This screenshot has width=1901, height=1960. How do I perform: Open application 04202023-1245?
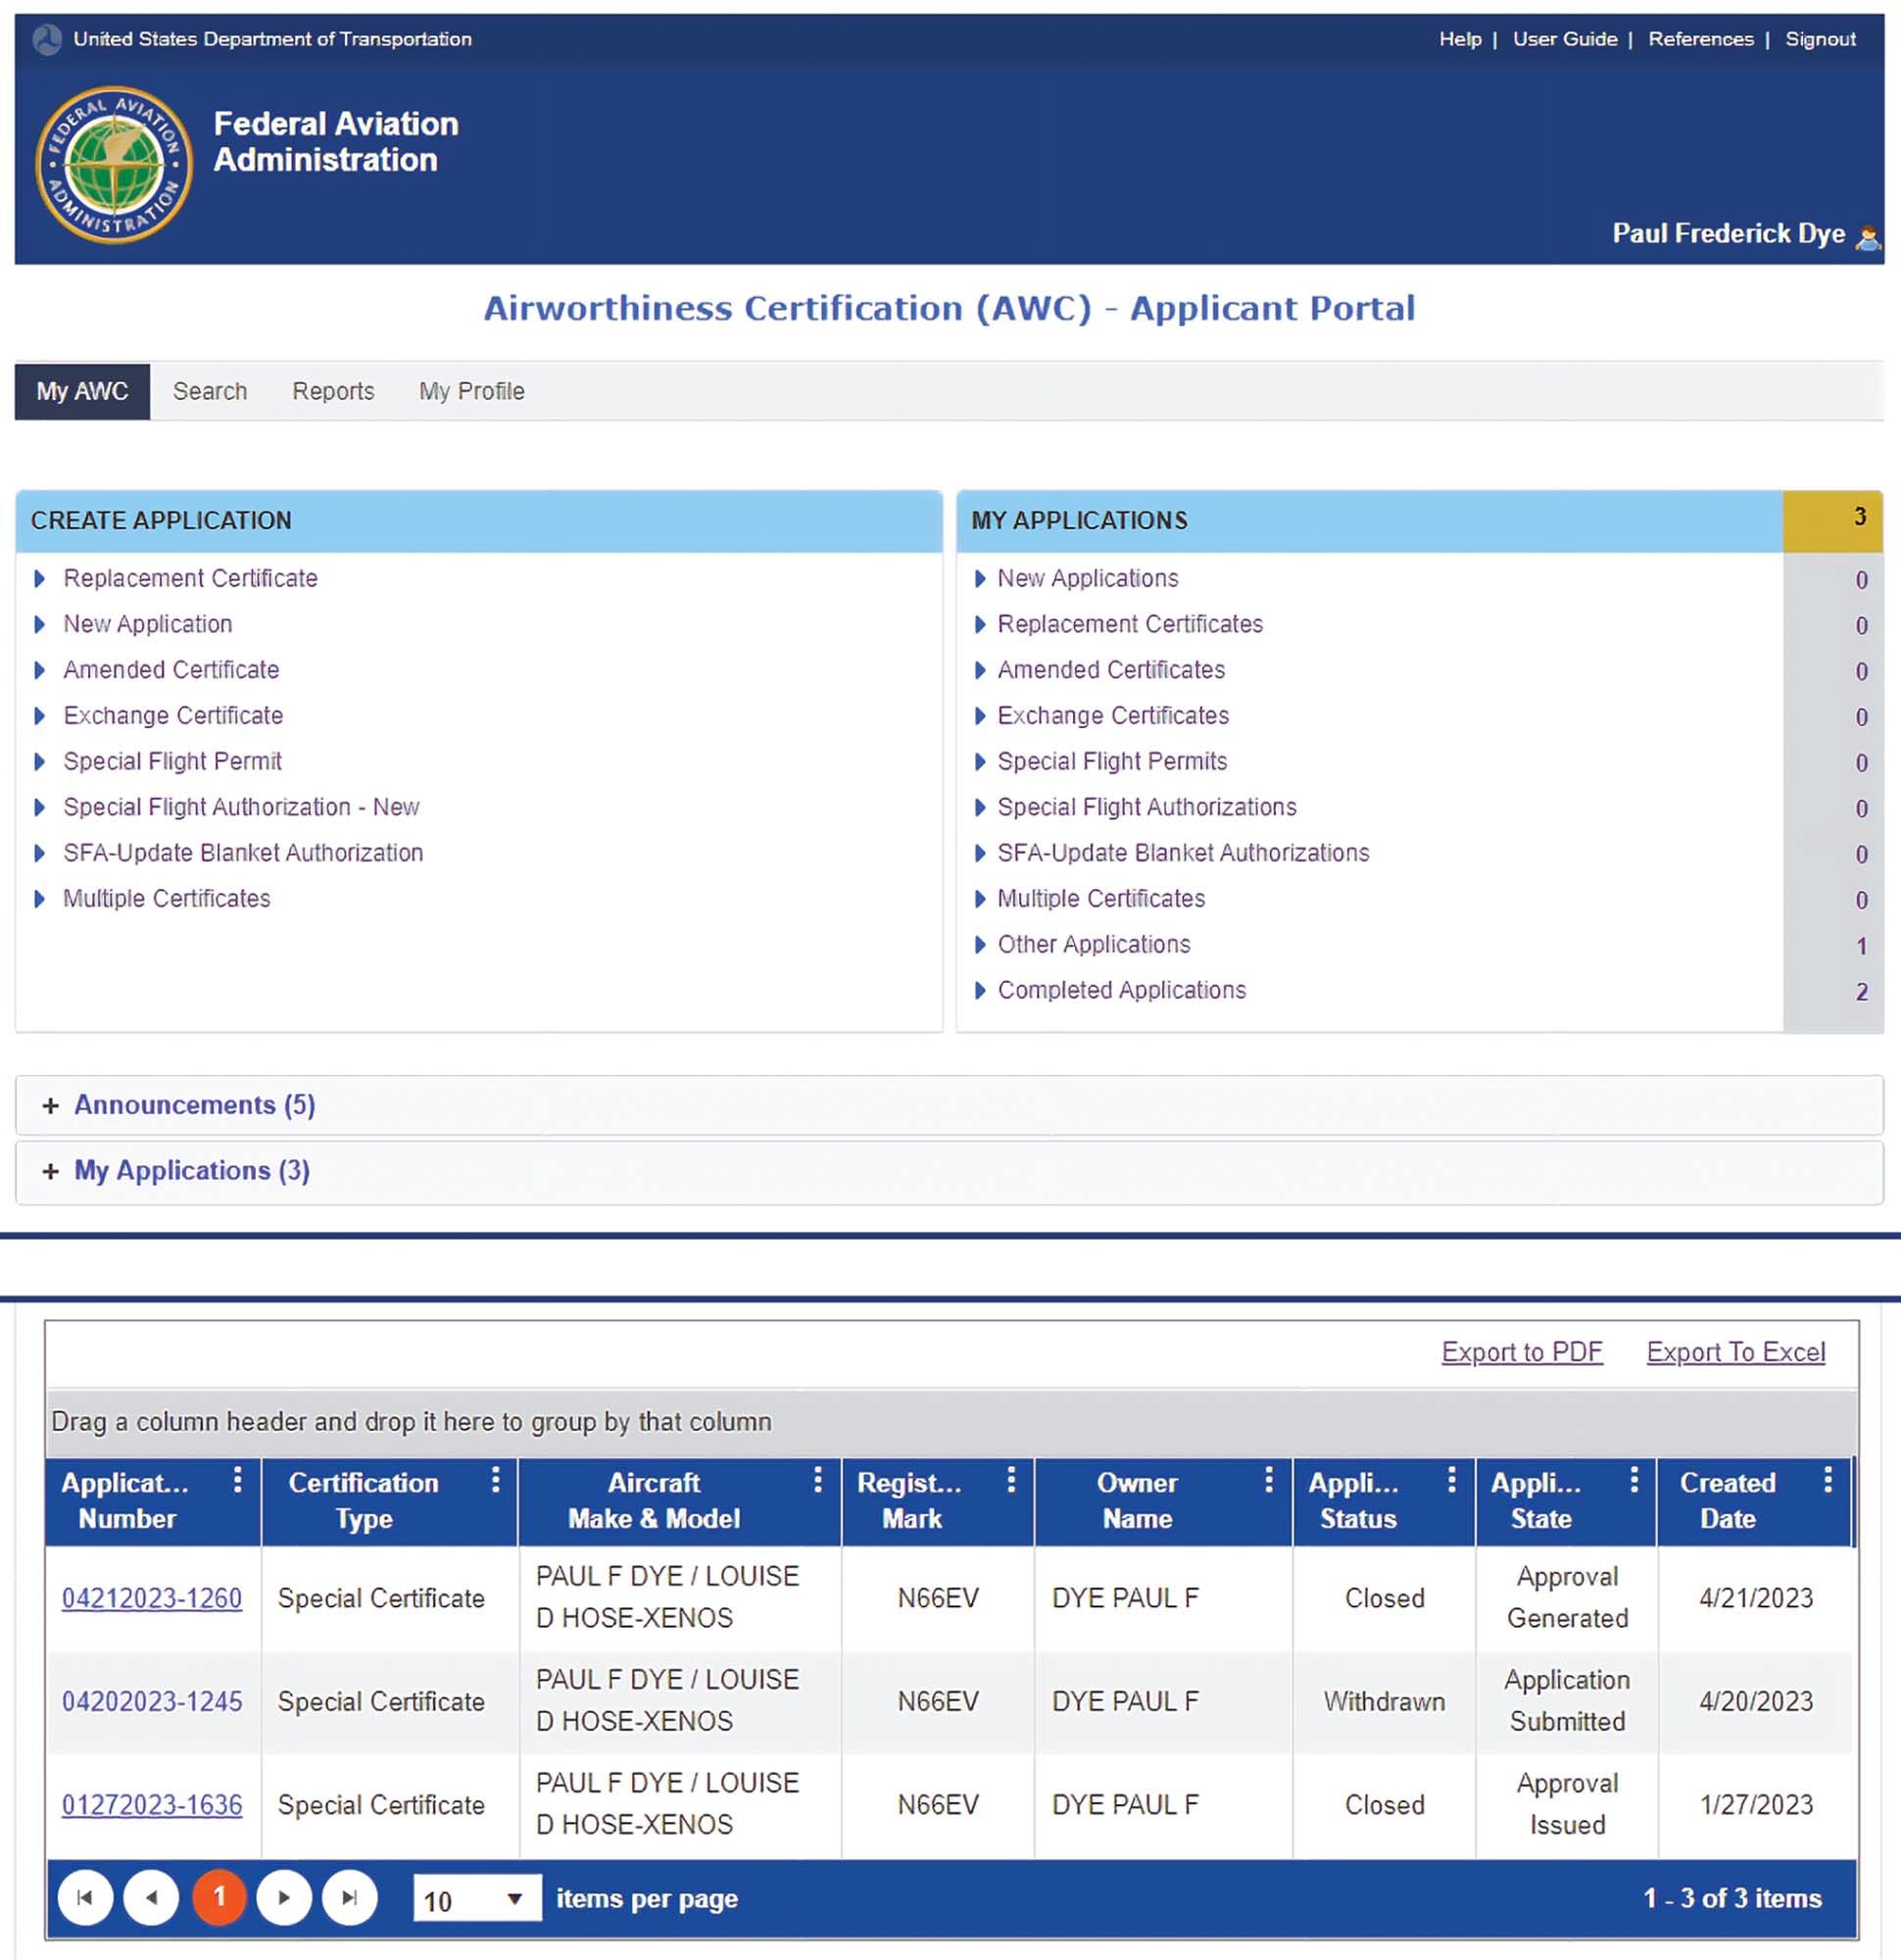[152, 1702]
